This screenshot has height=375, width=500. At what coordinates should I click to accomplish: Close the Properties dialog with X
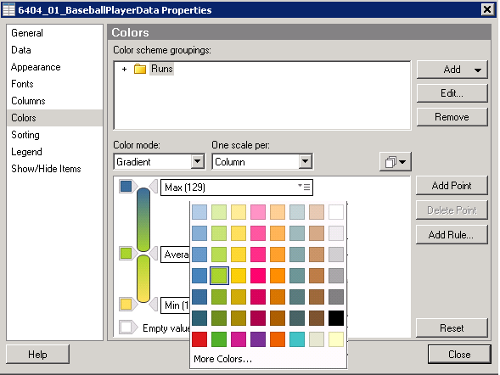487,9
